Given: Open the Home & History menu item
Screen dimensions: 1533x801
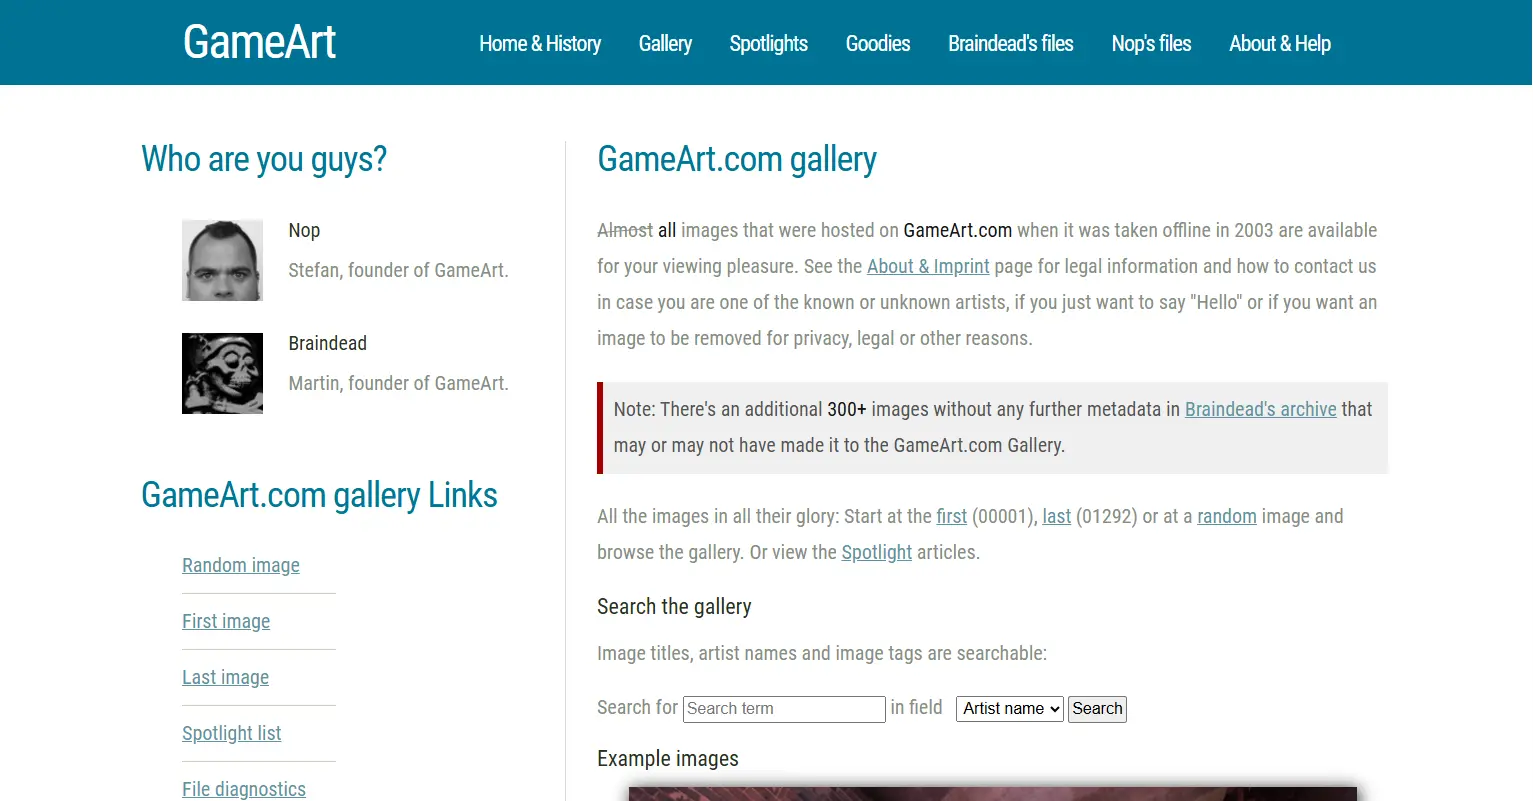Looking at the screenshot, I should pyautogui.click(x=540, y=44).
